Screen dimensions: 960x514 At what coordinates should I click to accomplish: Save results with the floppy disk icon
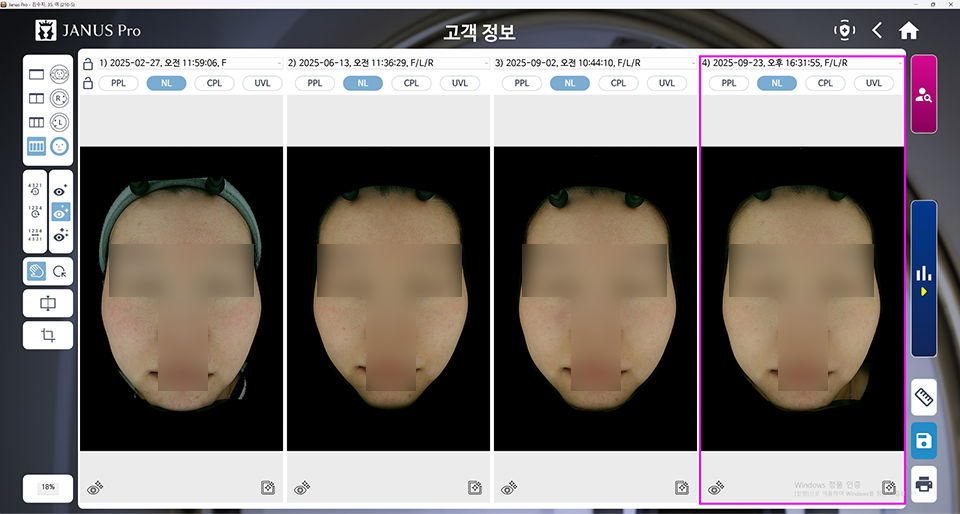[924, 441]
